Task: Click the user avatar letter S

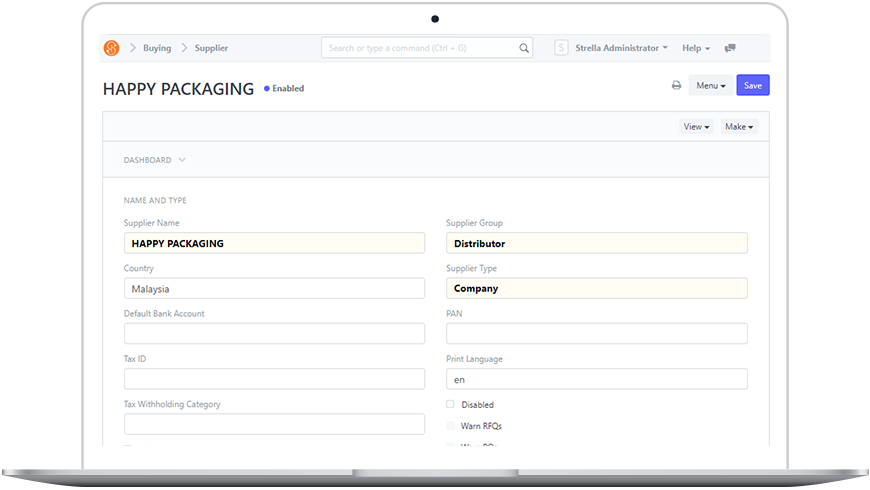Action: (x=560, y=48)
